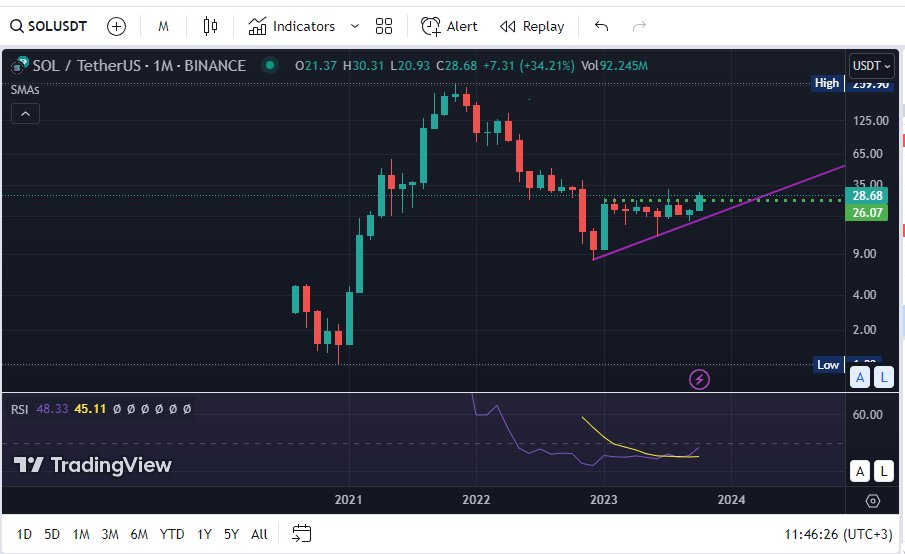Open the go-to-date calendar icon
Viewport: 905px width, 554px height.
click(x=301, y=534)
